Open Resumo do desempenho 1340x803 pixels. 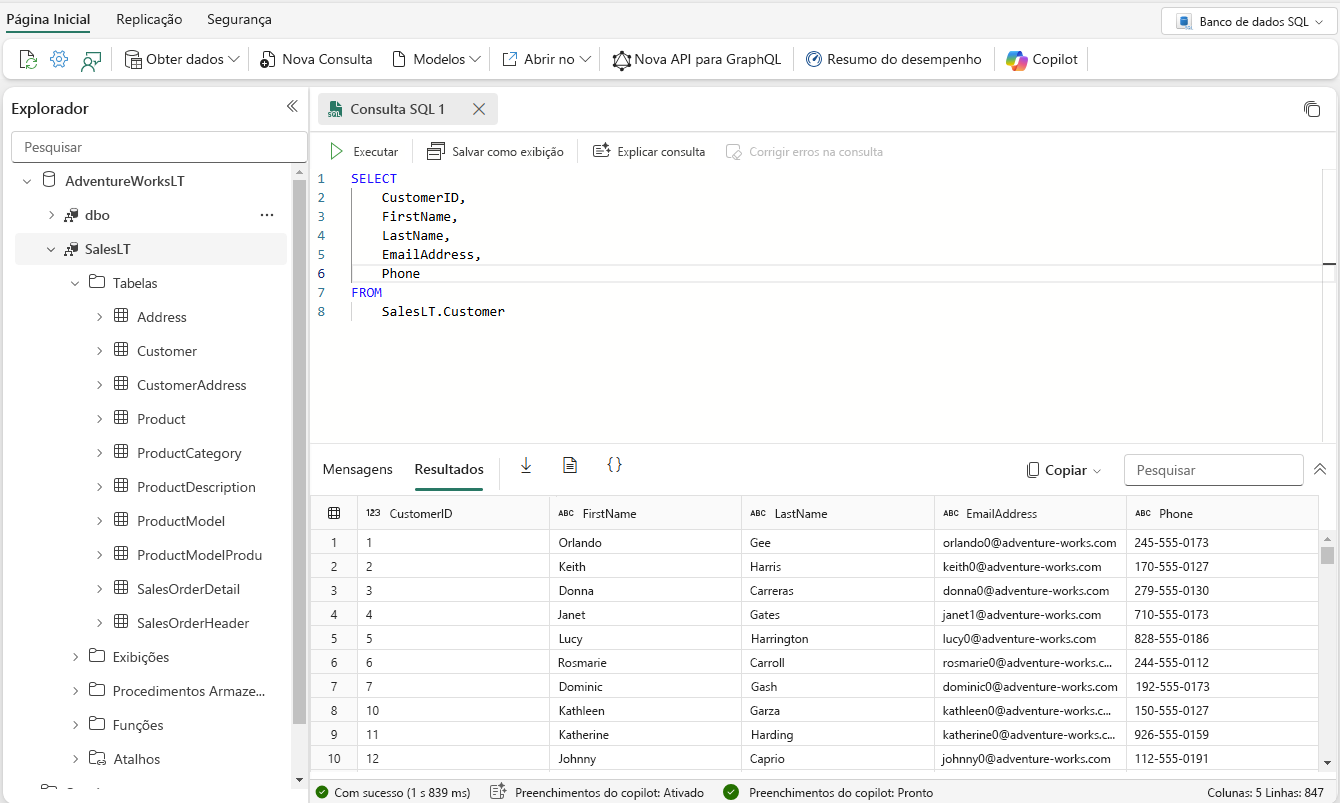[x=893, y=60]
